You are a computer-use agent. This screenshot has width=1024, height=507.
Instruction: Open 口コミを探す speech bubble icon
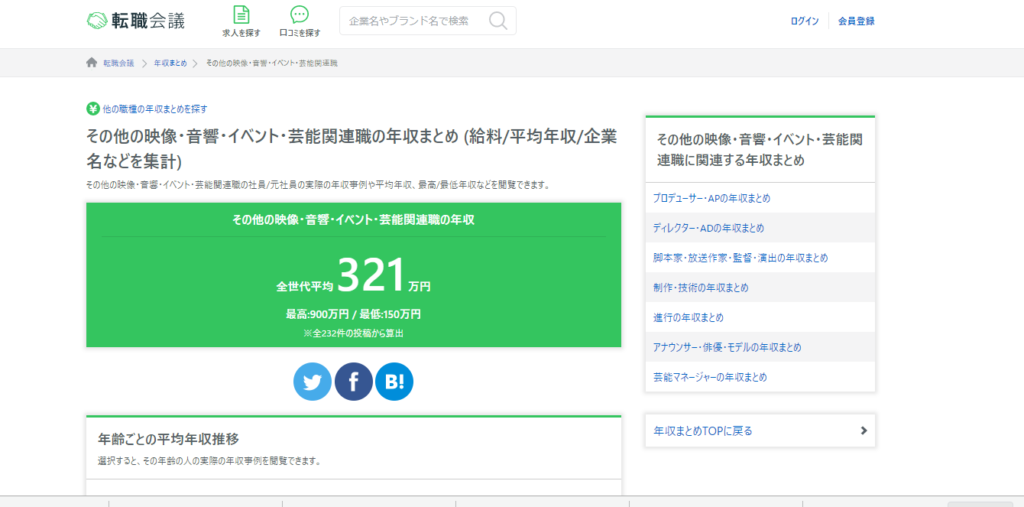coord(300,14)
